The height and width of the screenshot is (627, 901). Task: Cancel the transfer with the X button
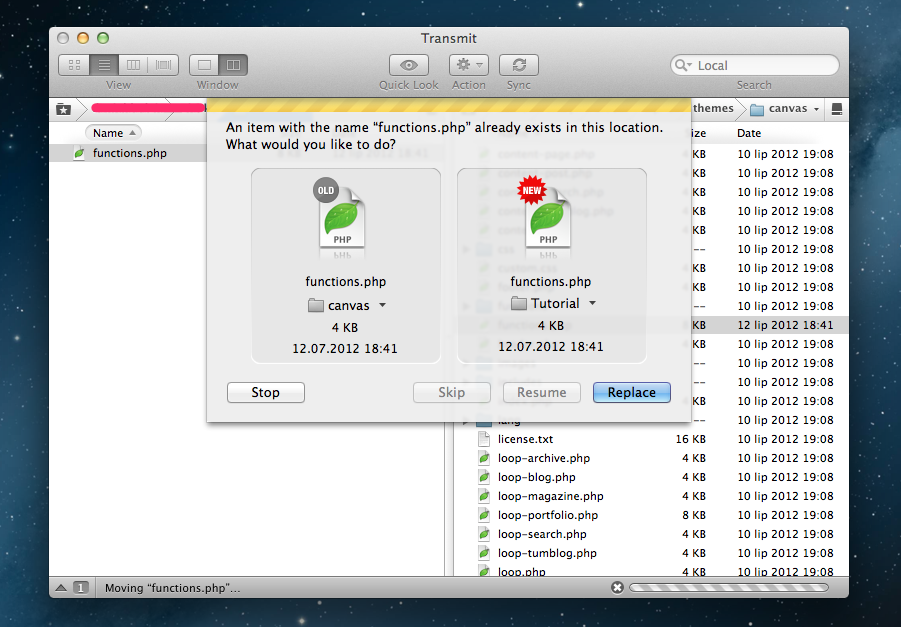click(x=618, y=587)
